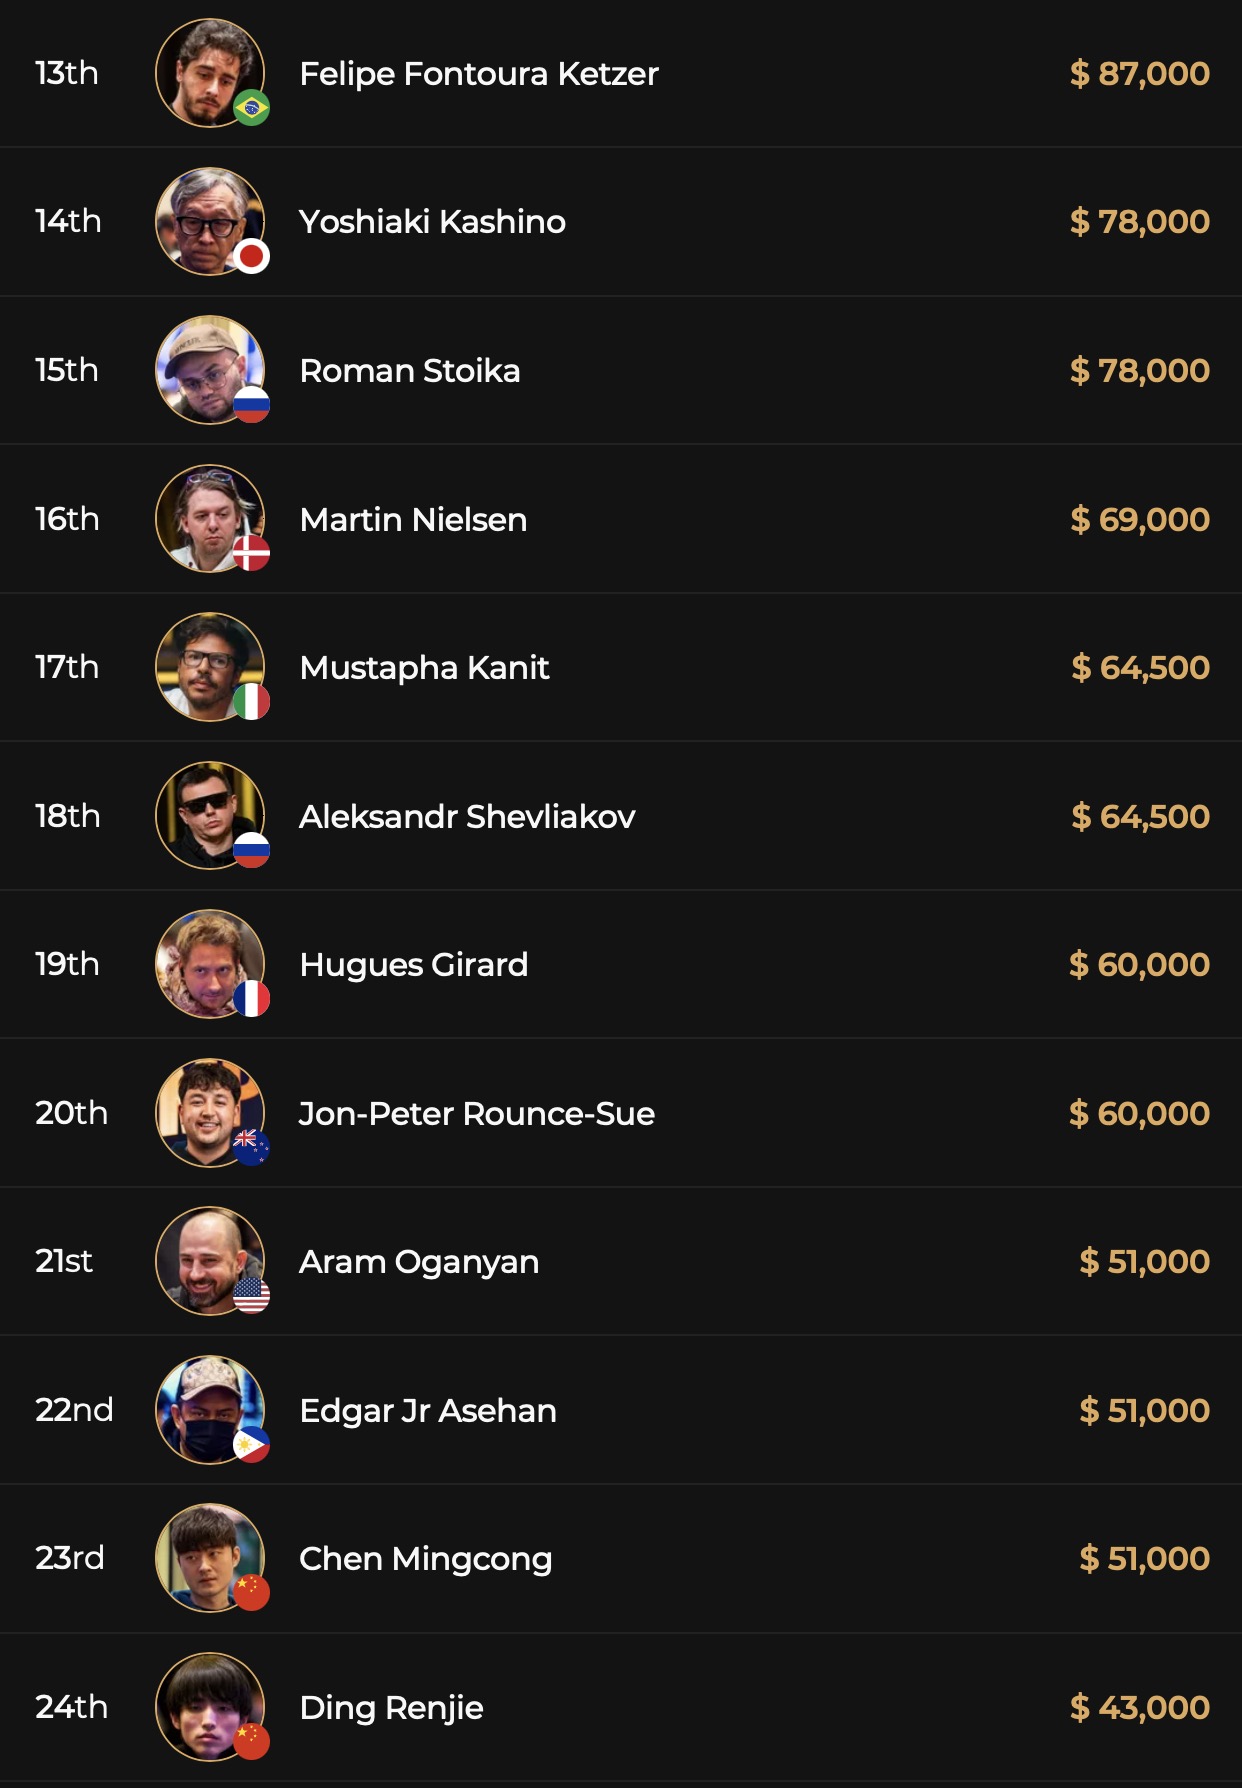Open Aram Oganyan's player name
Image resolution: width=1242 pixels, height=1788 pixels.
coord(419,1262)
